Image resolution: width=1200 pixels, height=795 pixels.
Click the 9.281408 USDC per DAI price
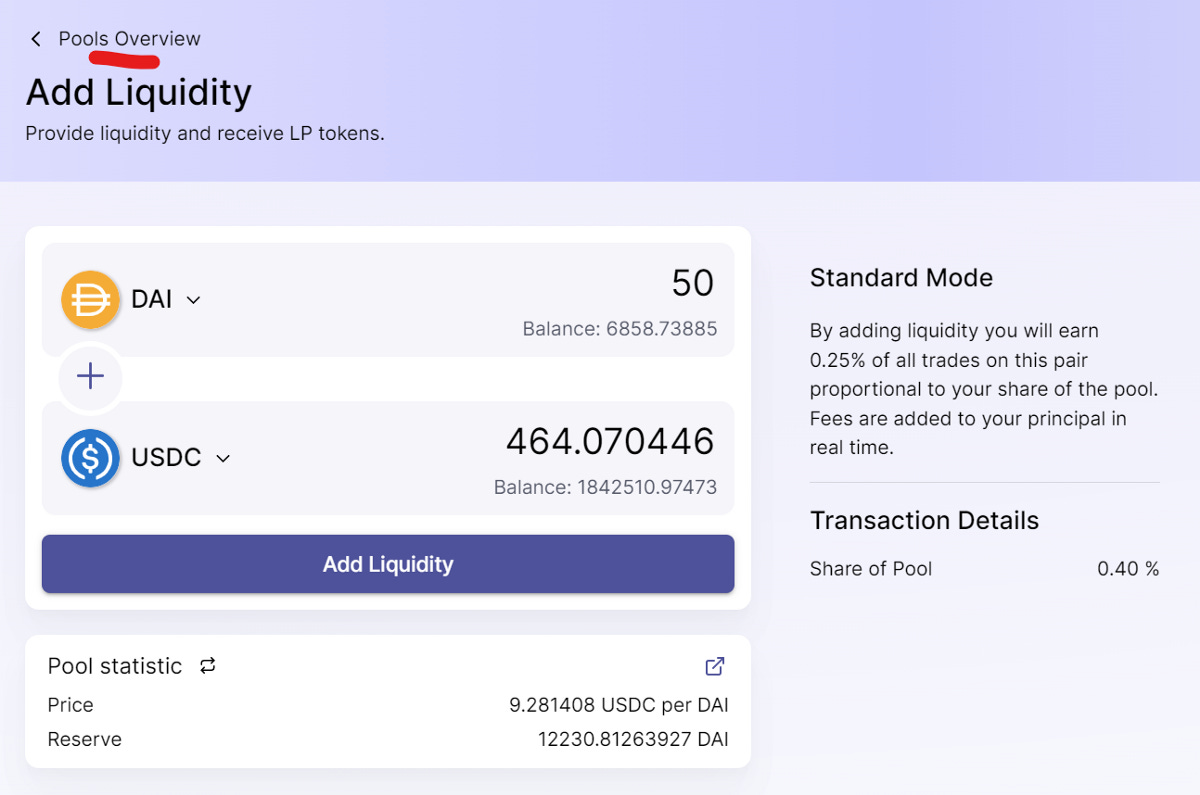(x=619, y=705)
